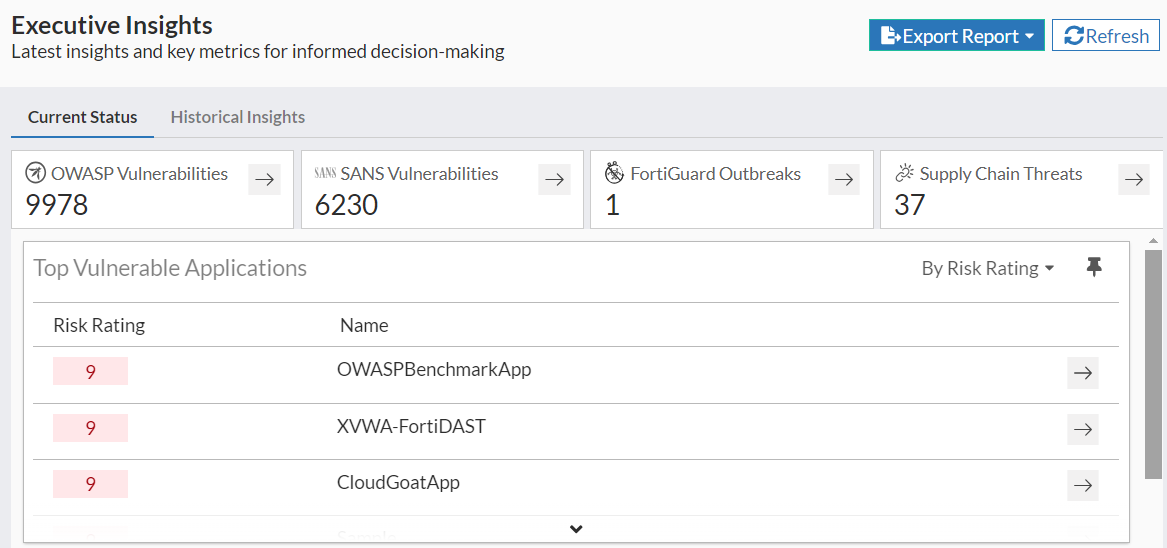Pin the Top Vulnerable Applications widget
Screen dimensions: 1167x548
[x=1094, y=267]
